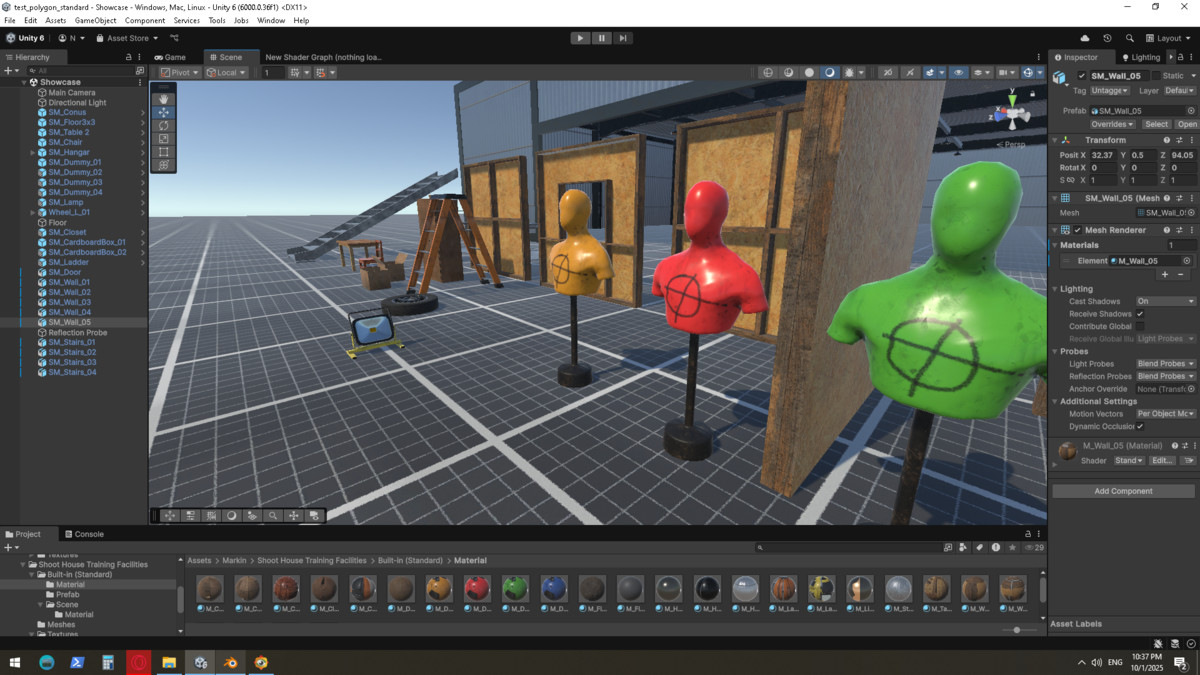The width and height of the screenshot is (1200, 675).
Task: Enable the Contribute Global checkbox
Action: pos(1140,326)
